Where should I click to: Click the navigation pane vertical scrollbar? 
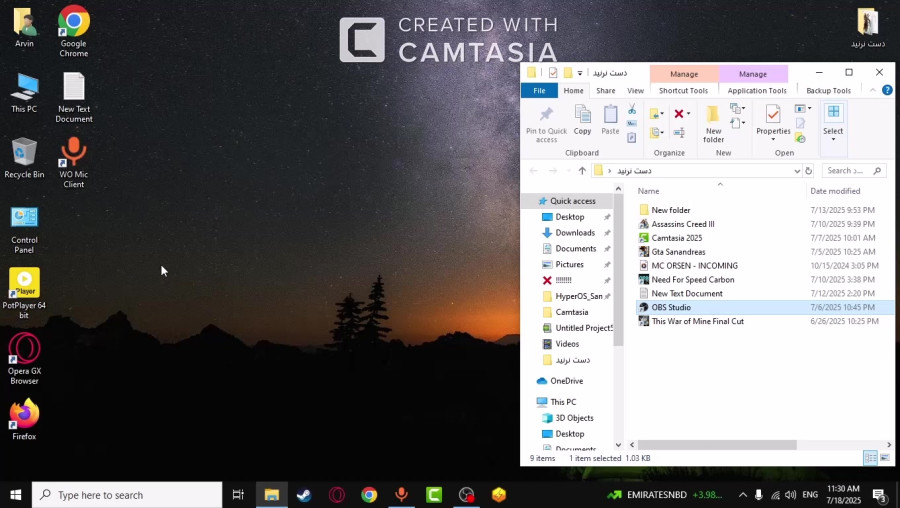click(x=618, y=270)
